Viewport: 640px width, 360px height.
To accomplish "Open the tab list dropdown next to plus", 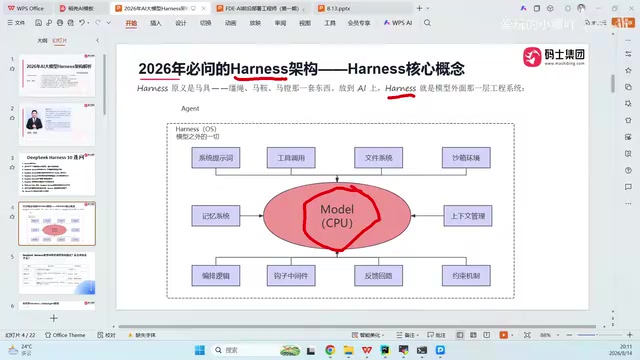I will coord(428,8).
